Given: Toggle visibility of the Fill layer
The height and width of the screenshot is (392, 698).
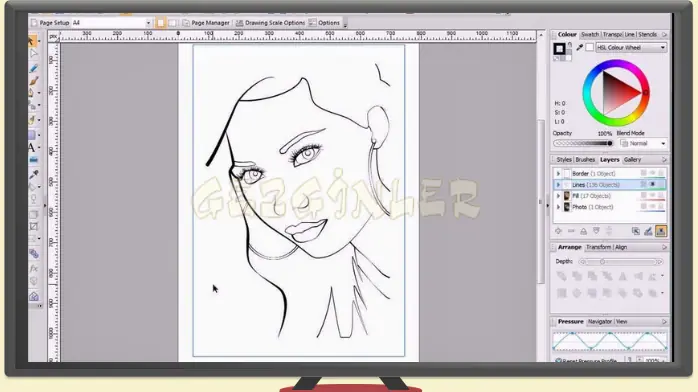Looking at the screenshot, I should click(x=653, y=195).
